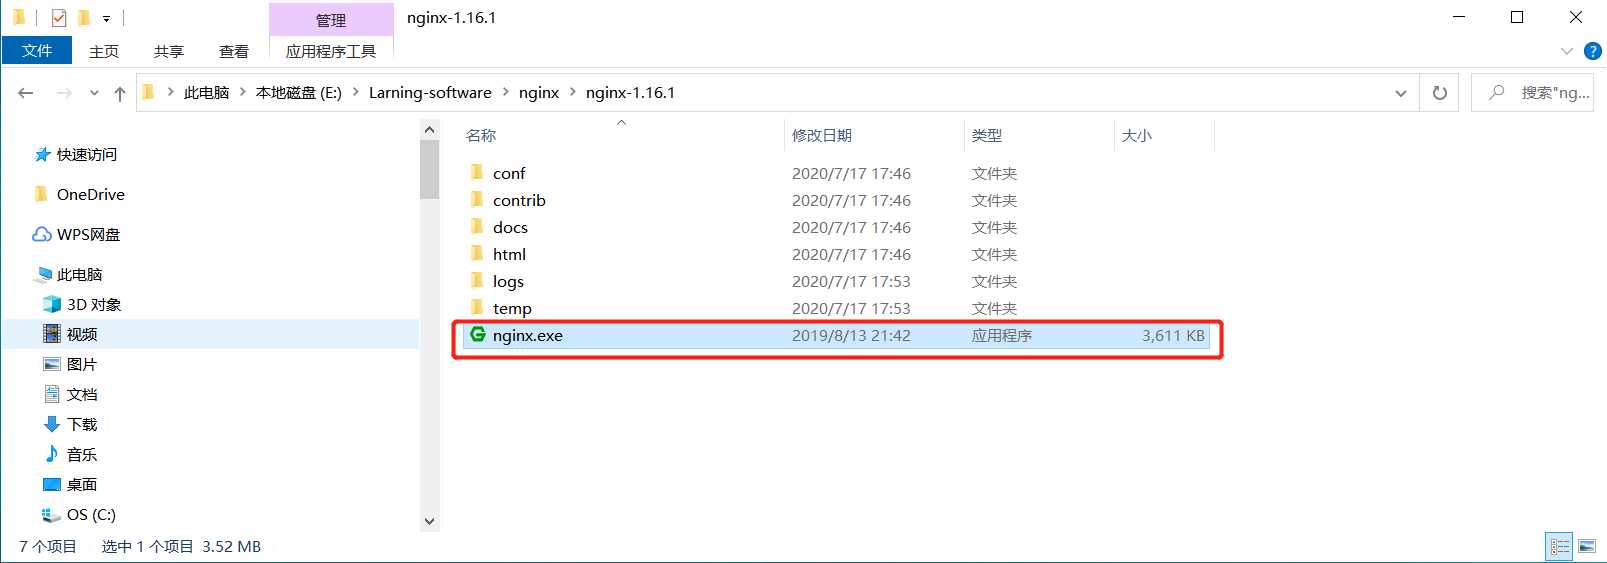
Task: Expand the chevron after Larning-software breadcrumb
Action: [x=505, y=92]
